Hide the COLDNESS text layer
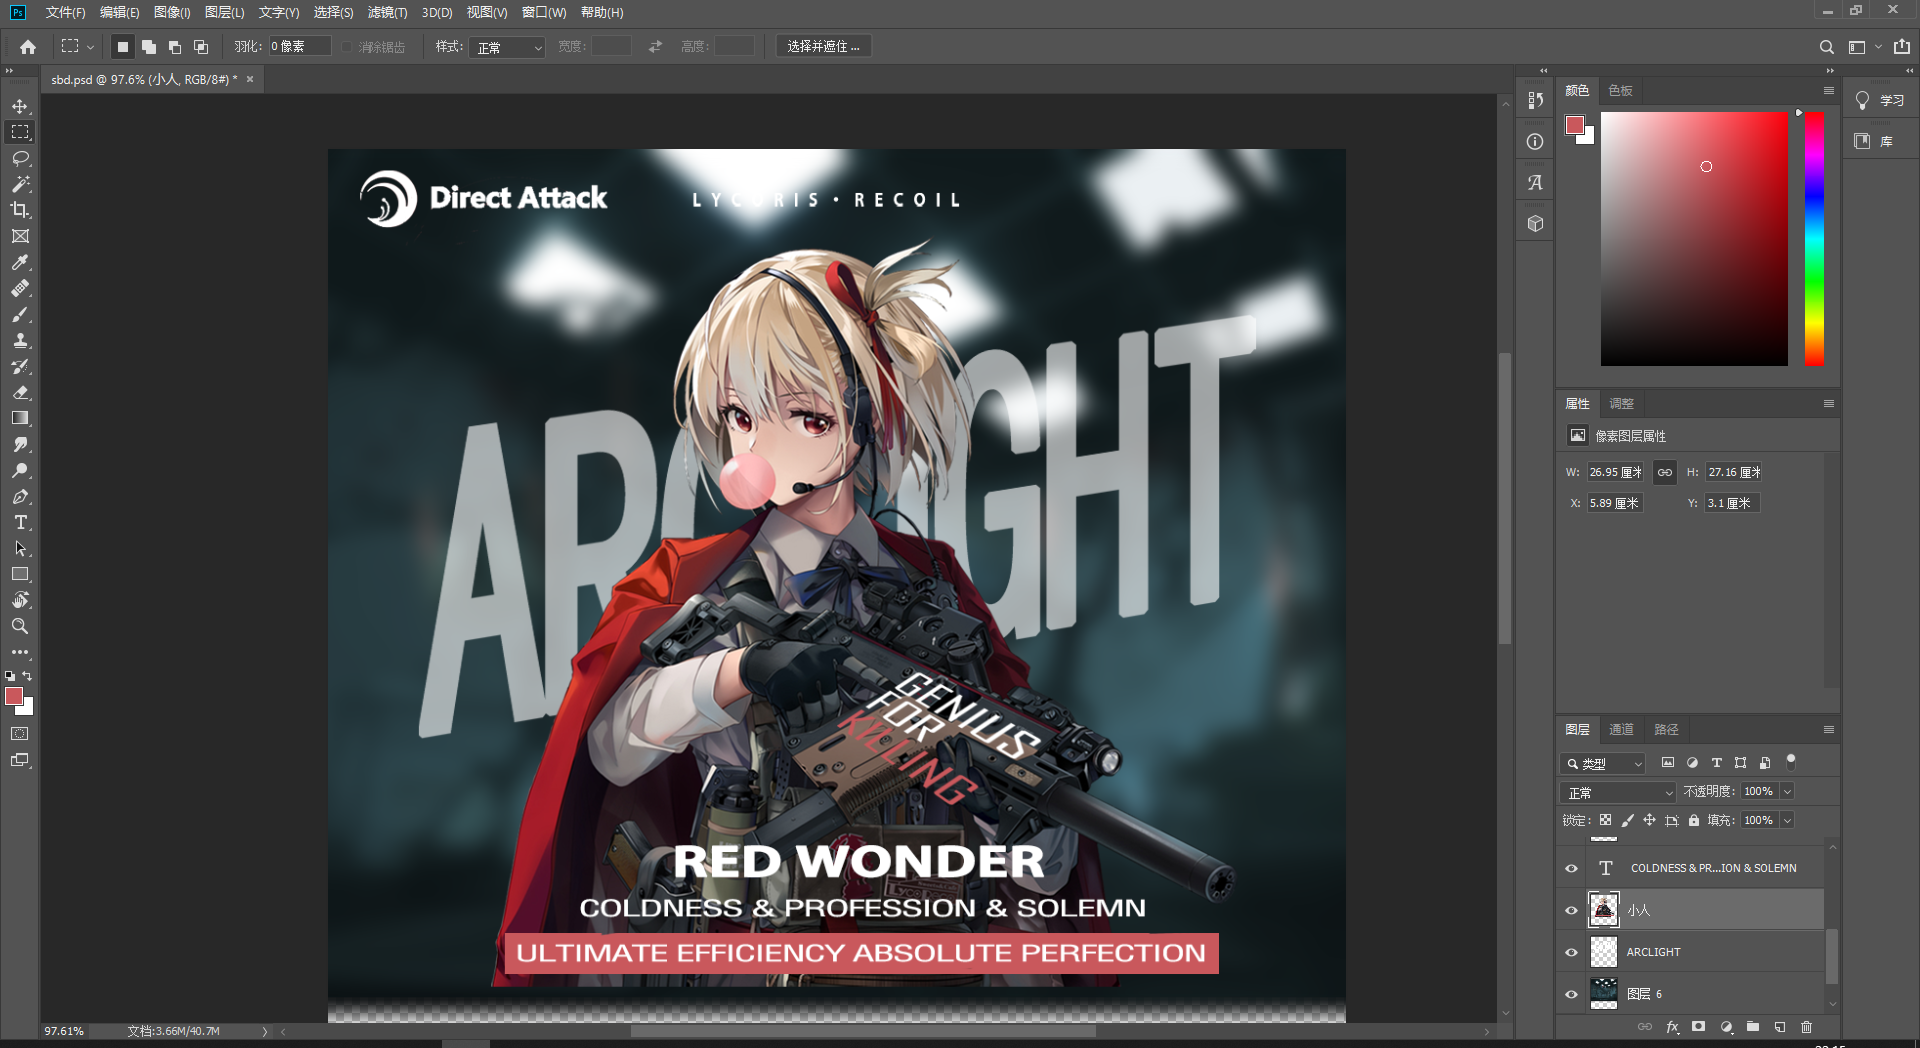 click(x=1571, y=868)
